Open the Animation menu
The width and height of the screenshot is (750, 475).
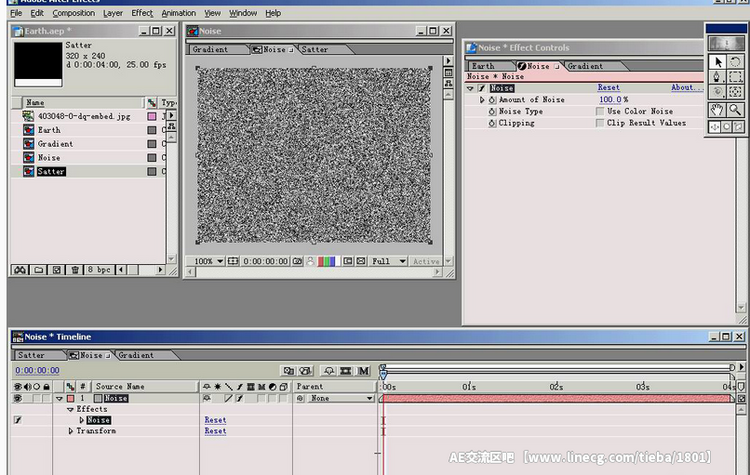[178, 13]
